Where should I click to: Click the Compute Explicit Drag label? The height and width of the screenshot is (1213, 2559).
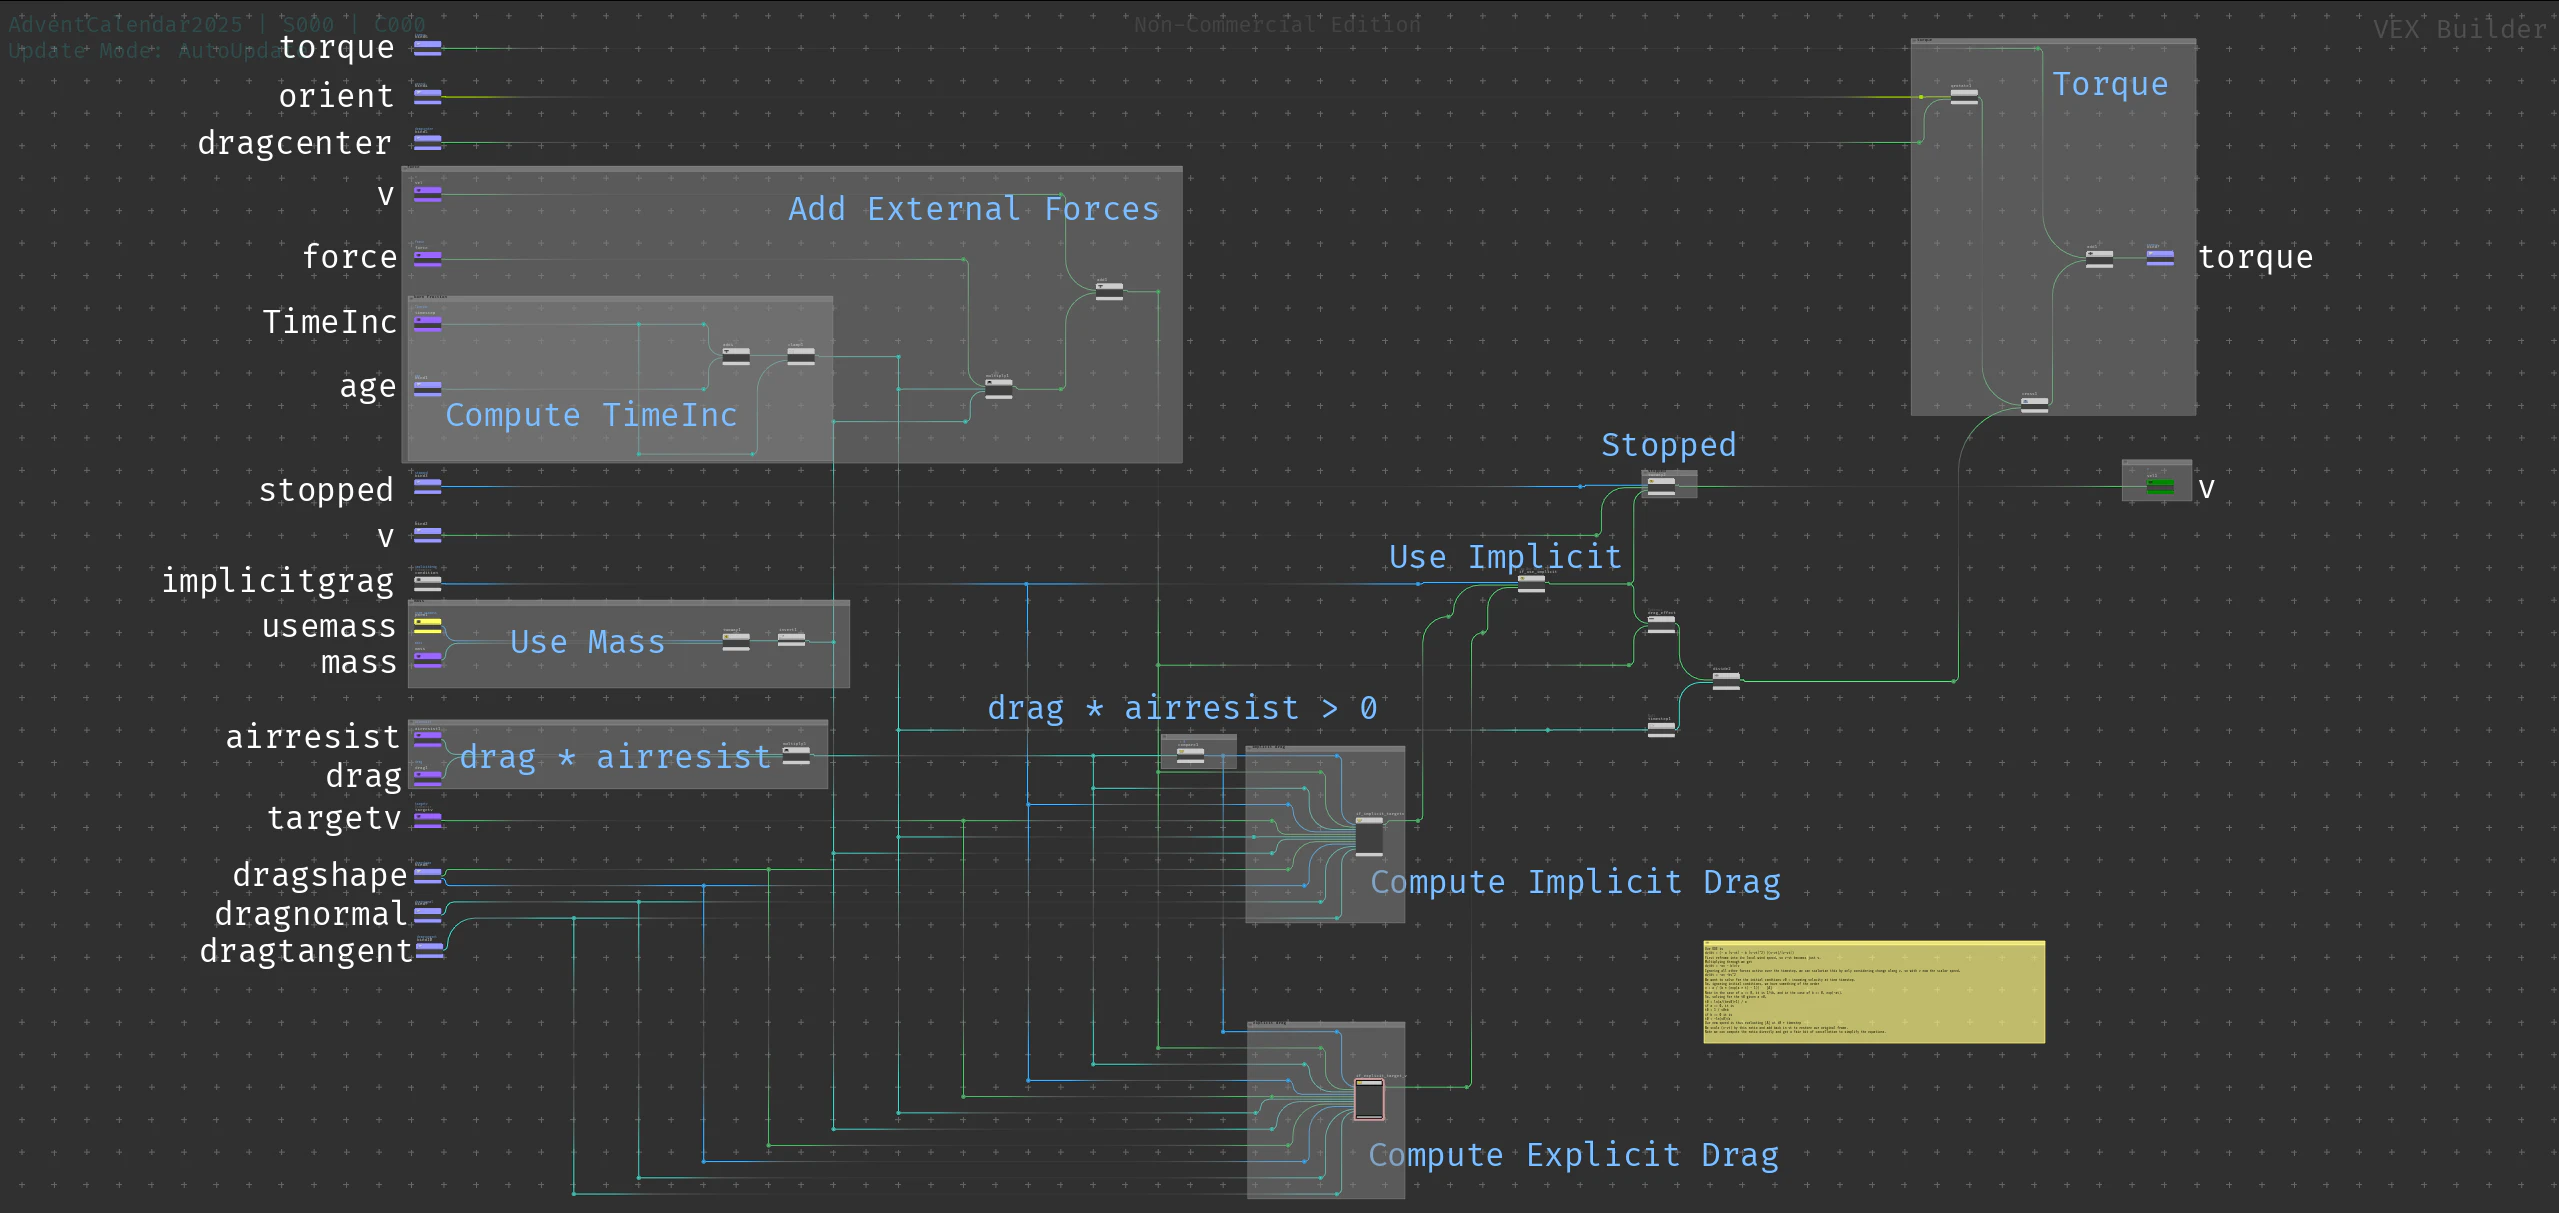1573,1155
